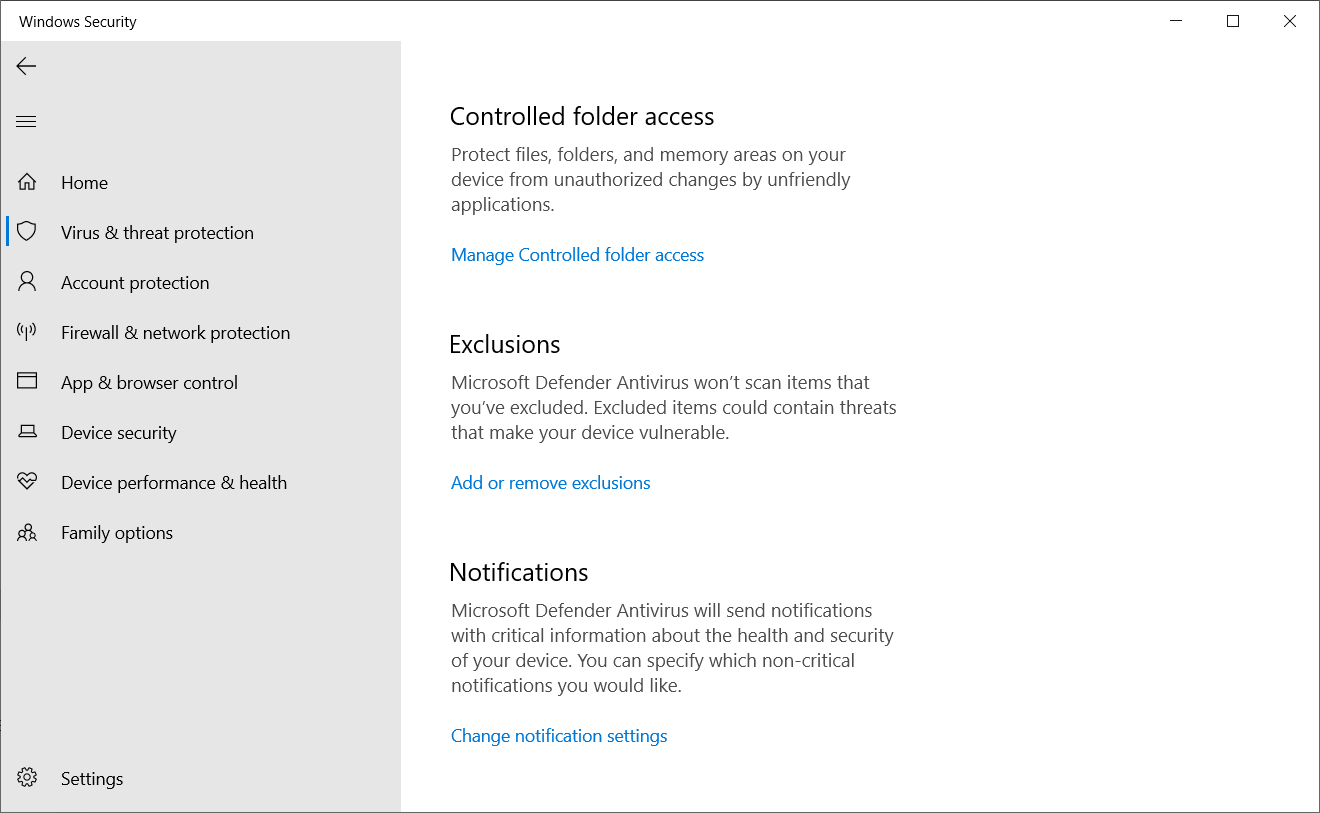This screenshot has height=813, width=1320.
Task: Open Device security label
Action: click(x=118, y=433)
